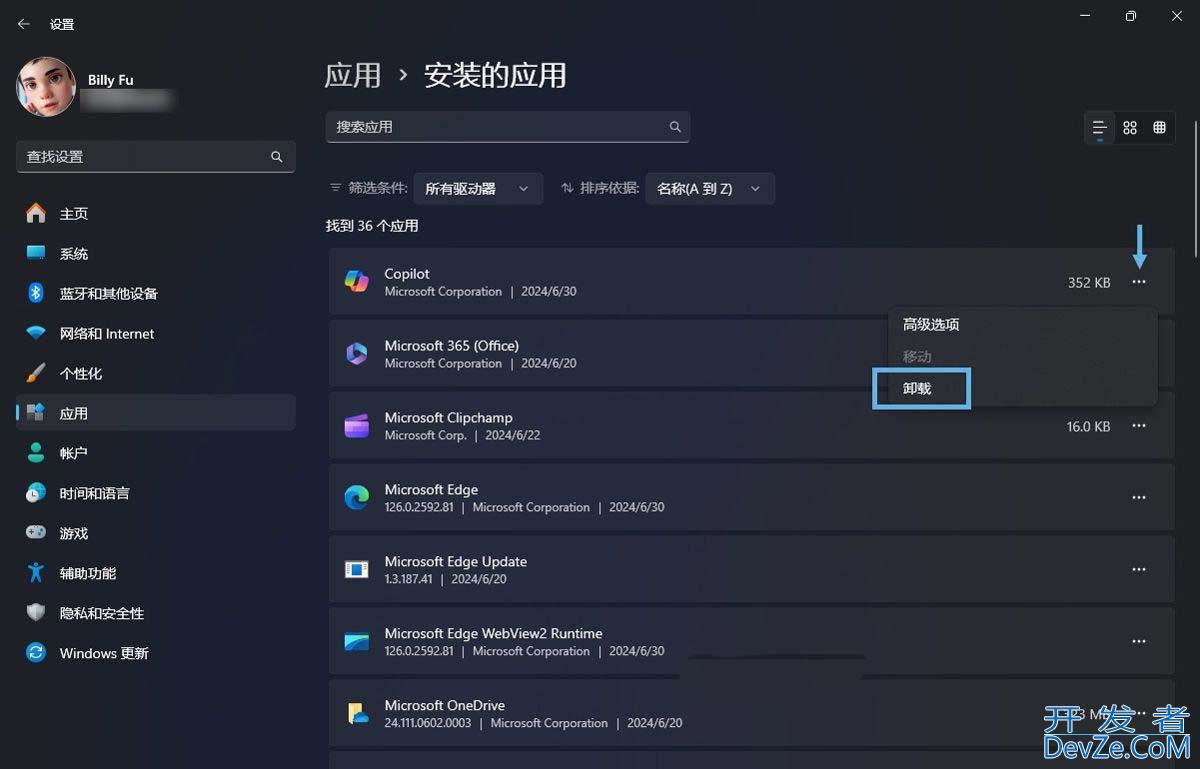
Task: Open 主页 in the sidebar
Action: point(156,214)
